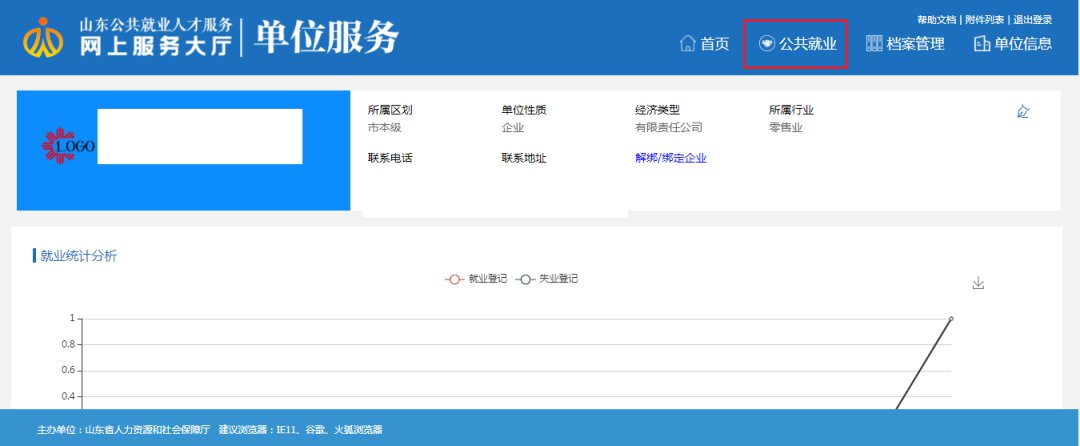Go to 首页 home page
This screenshot has width=1080, height=446.
pos(704,43)
